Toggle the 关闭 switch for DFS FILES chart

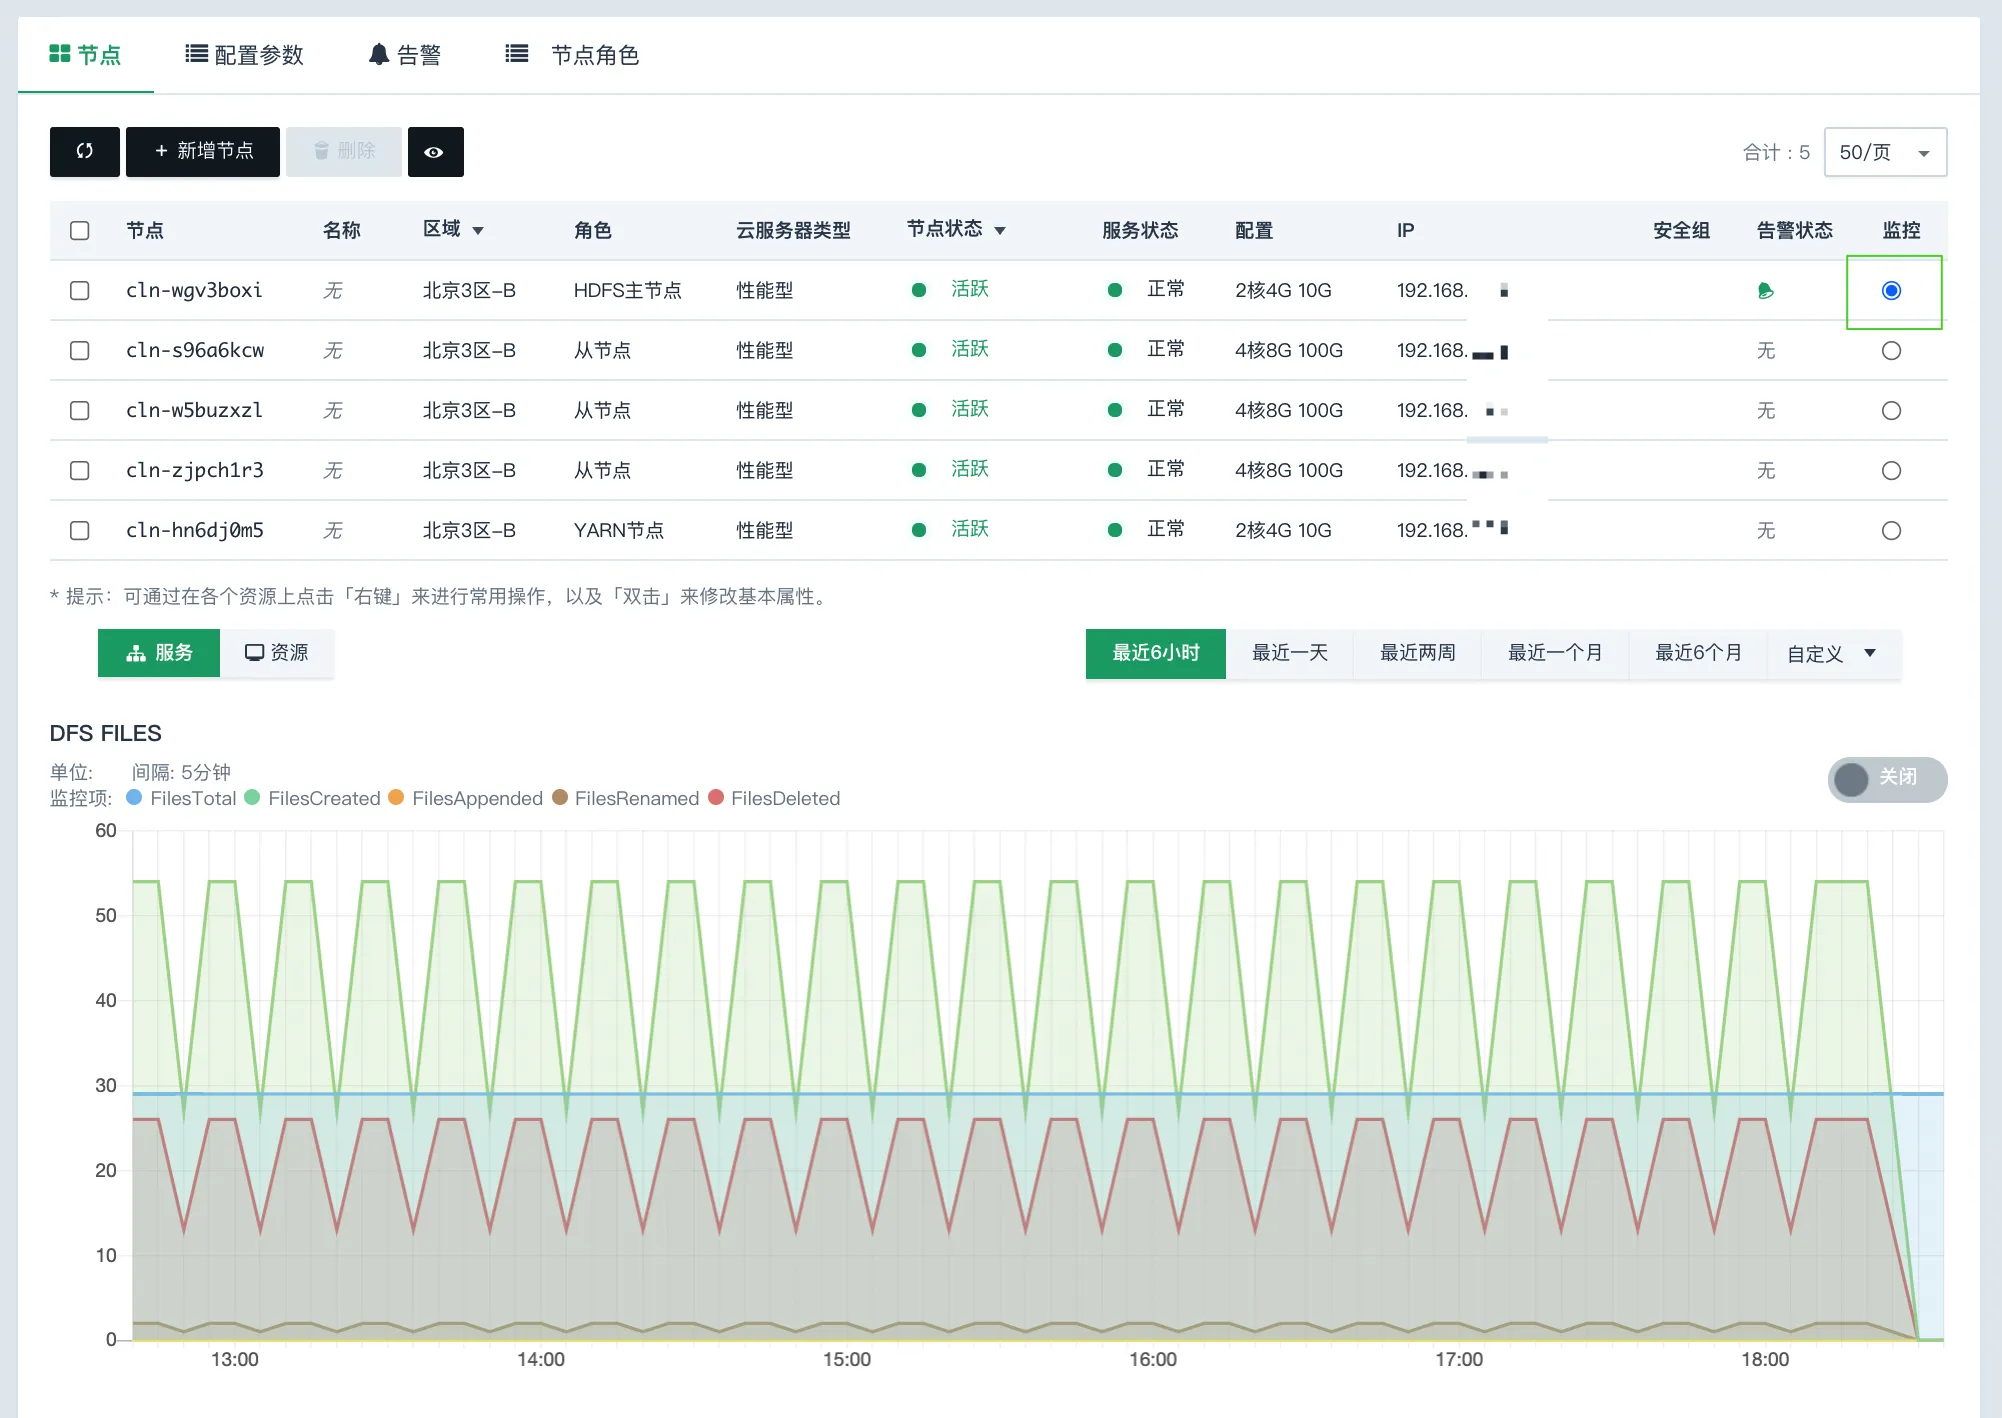[1886, 779]
